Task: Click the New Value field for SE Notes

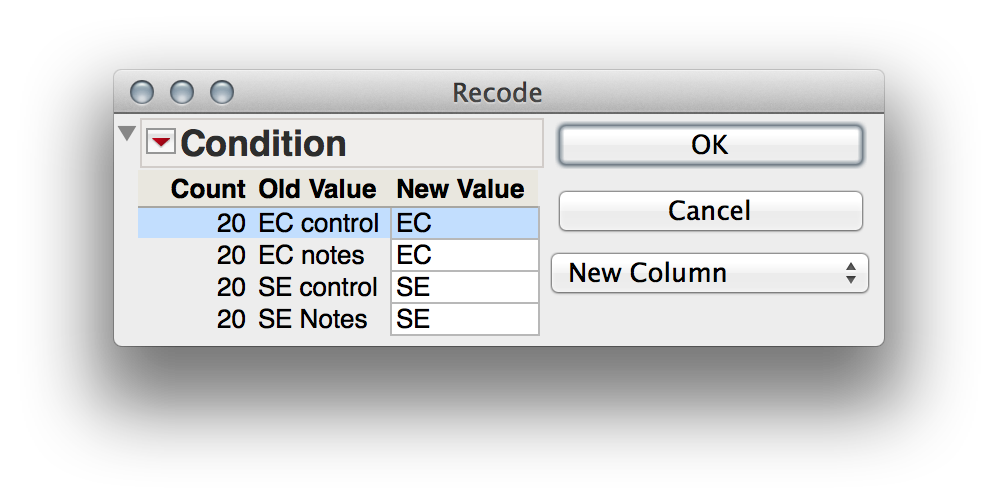Action: click(x=464, y=319)
